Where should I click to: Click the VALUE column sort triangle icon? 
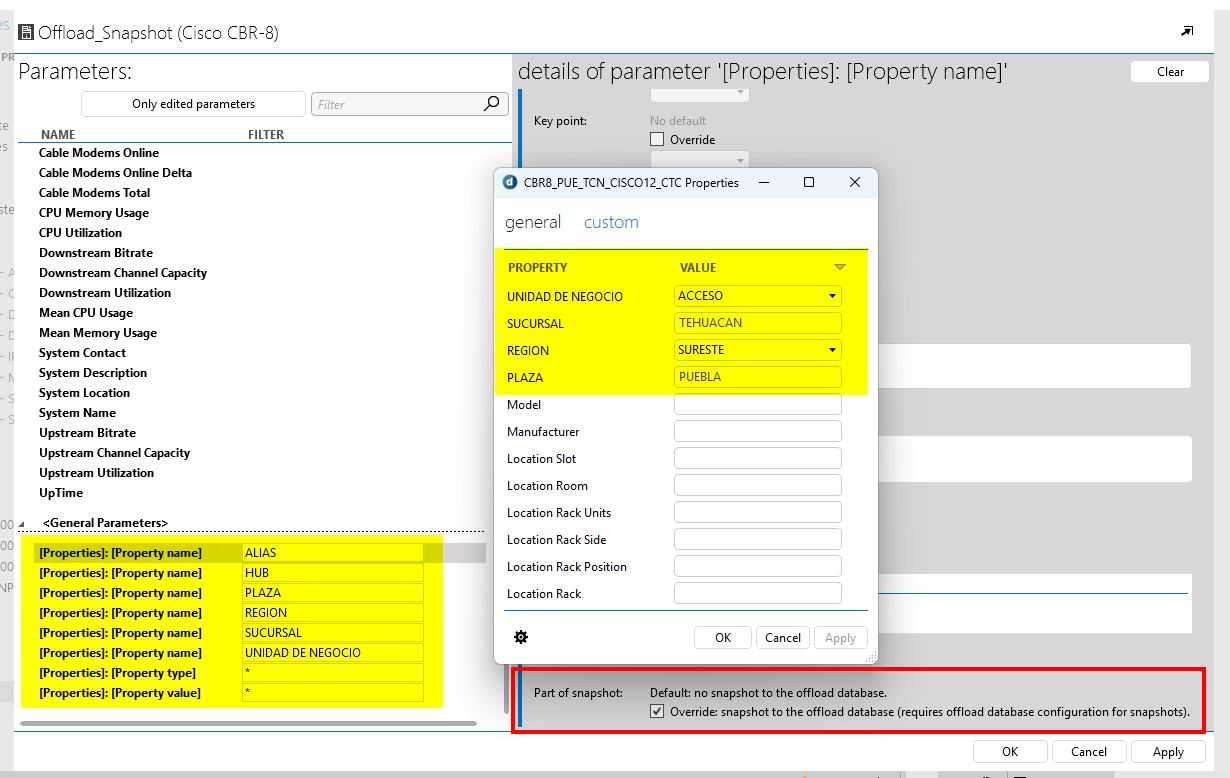click(x=840, y=267)
